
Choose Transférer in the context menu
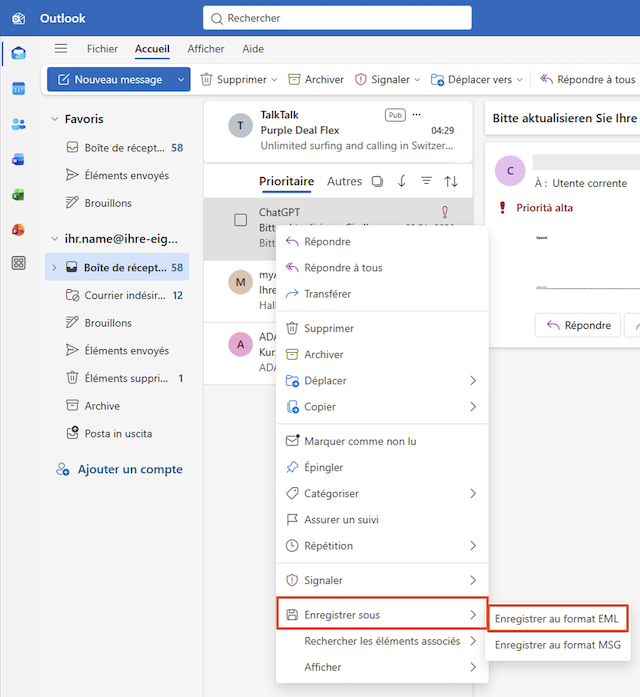(382, 294)
